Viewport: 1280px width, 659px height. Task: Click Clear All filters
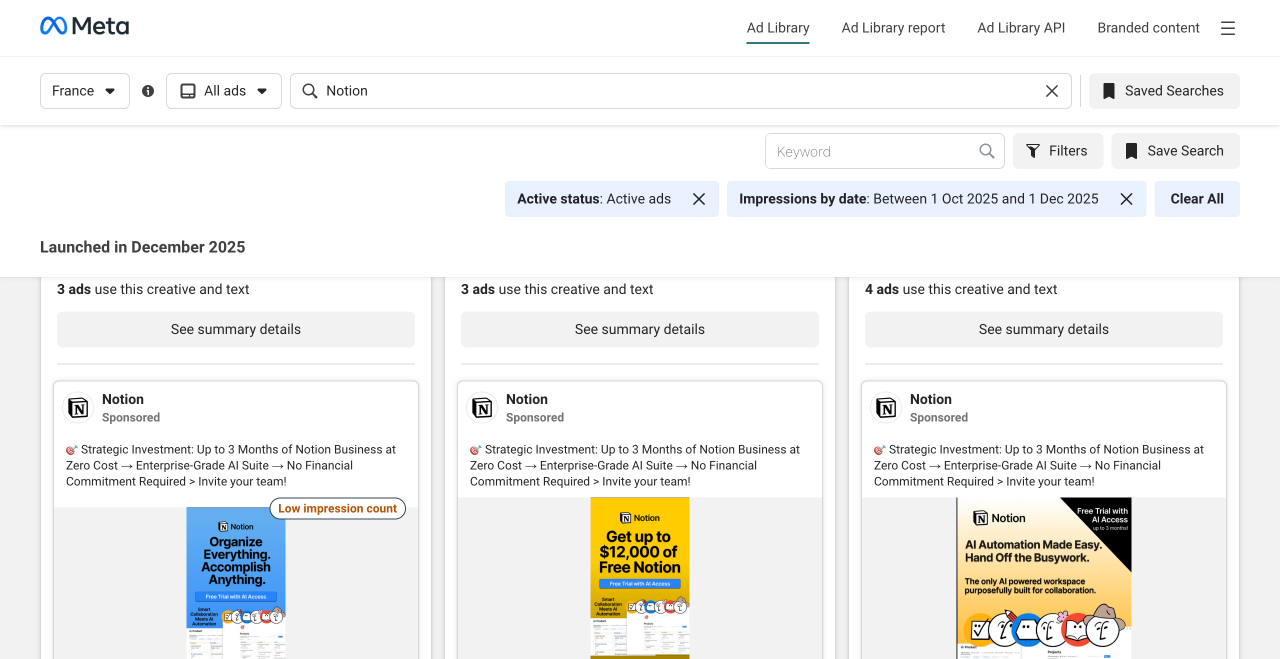coord(1197,199)
